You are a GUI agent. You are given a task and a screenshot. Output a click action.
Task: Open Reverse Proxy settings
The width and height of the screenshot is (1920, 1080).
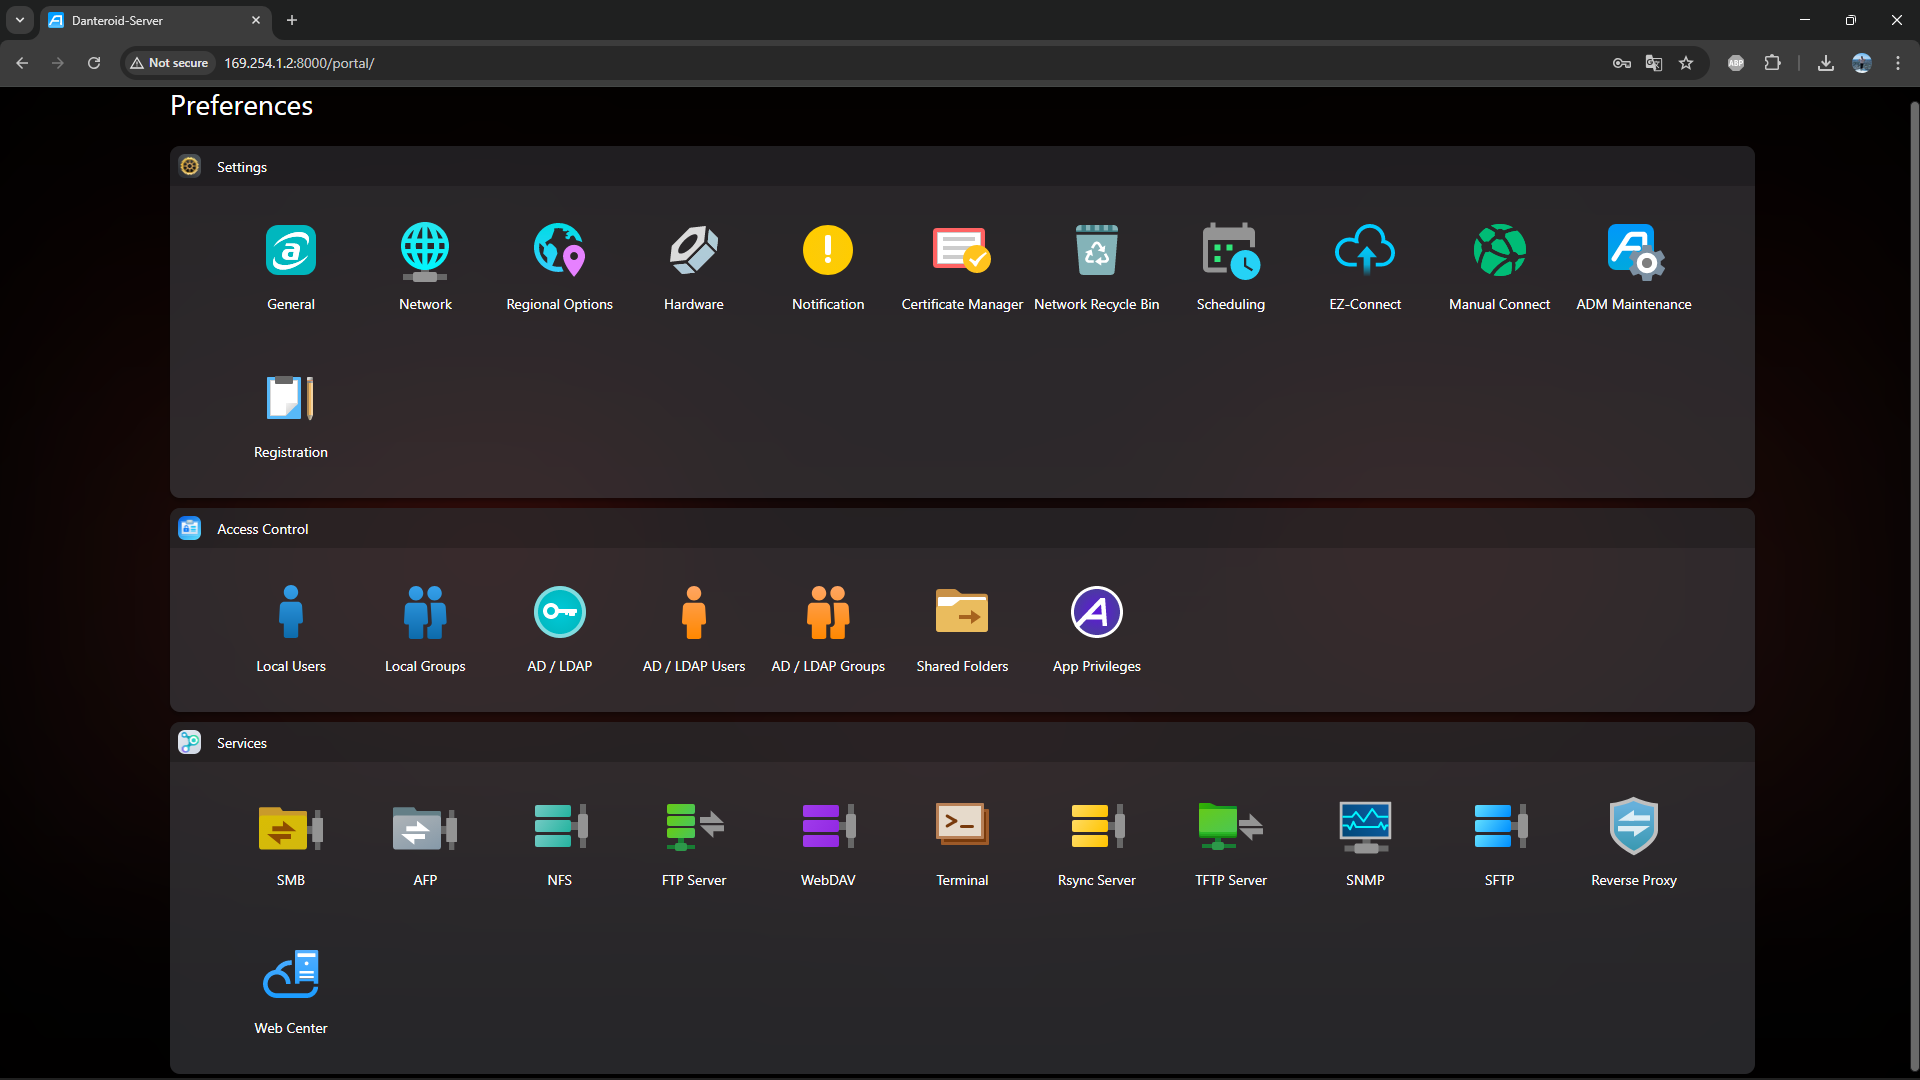pos(1633,827)
